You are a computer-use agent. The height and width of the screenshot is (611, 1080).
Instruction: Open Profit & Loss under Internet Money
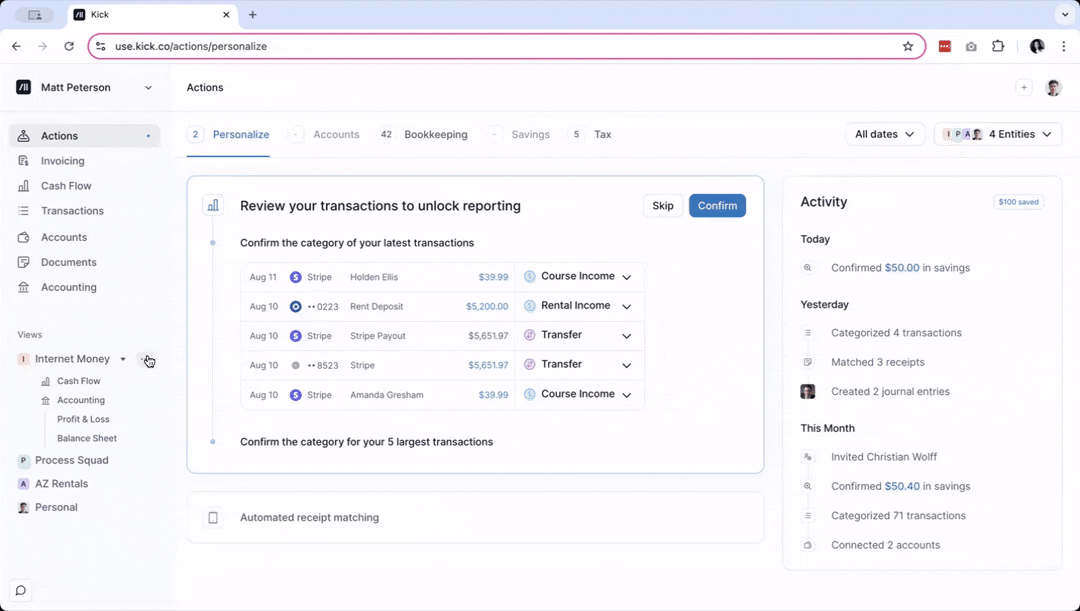coord(83,419)
